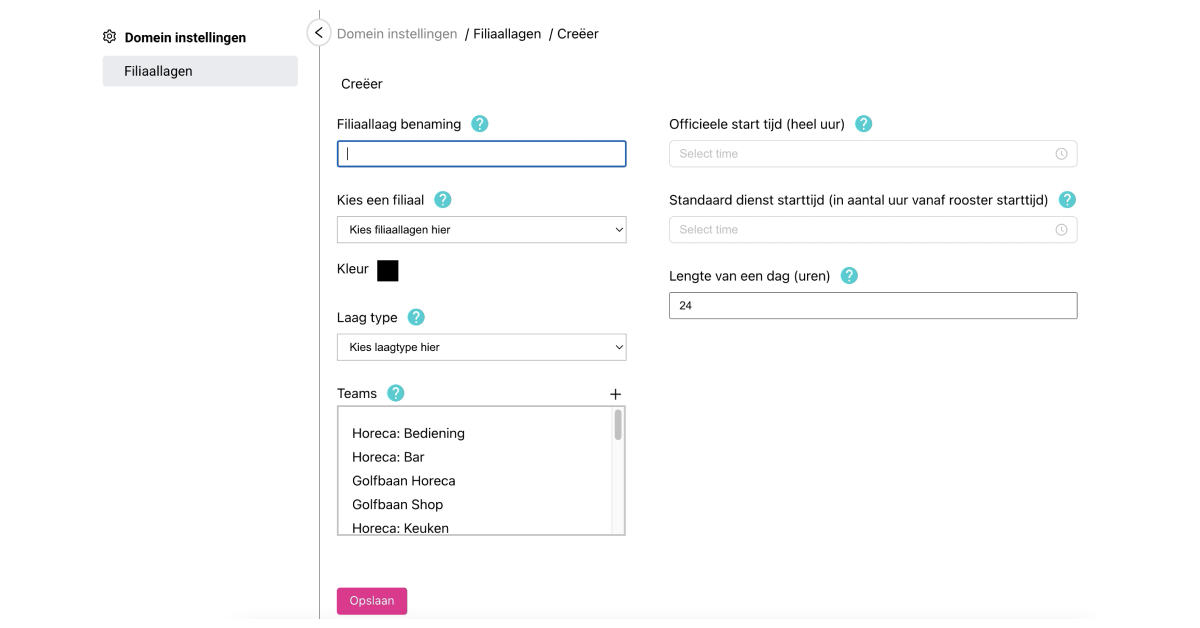Click the Filiaallagen breadcrumb link
Screen dimensions: 1200x628
[x=507, y=34]
